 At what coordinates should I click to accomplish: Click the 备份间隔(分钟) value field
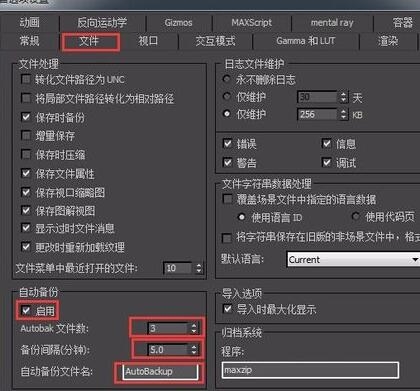click(168, 349)
